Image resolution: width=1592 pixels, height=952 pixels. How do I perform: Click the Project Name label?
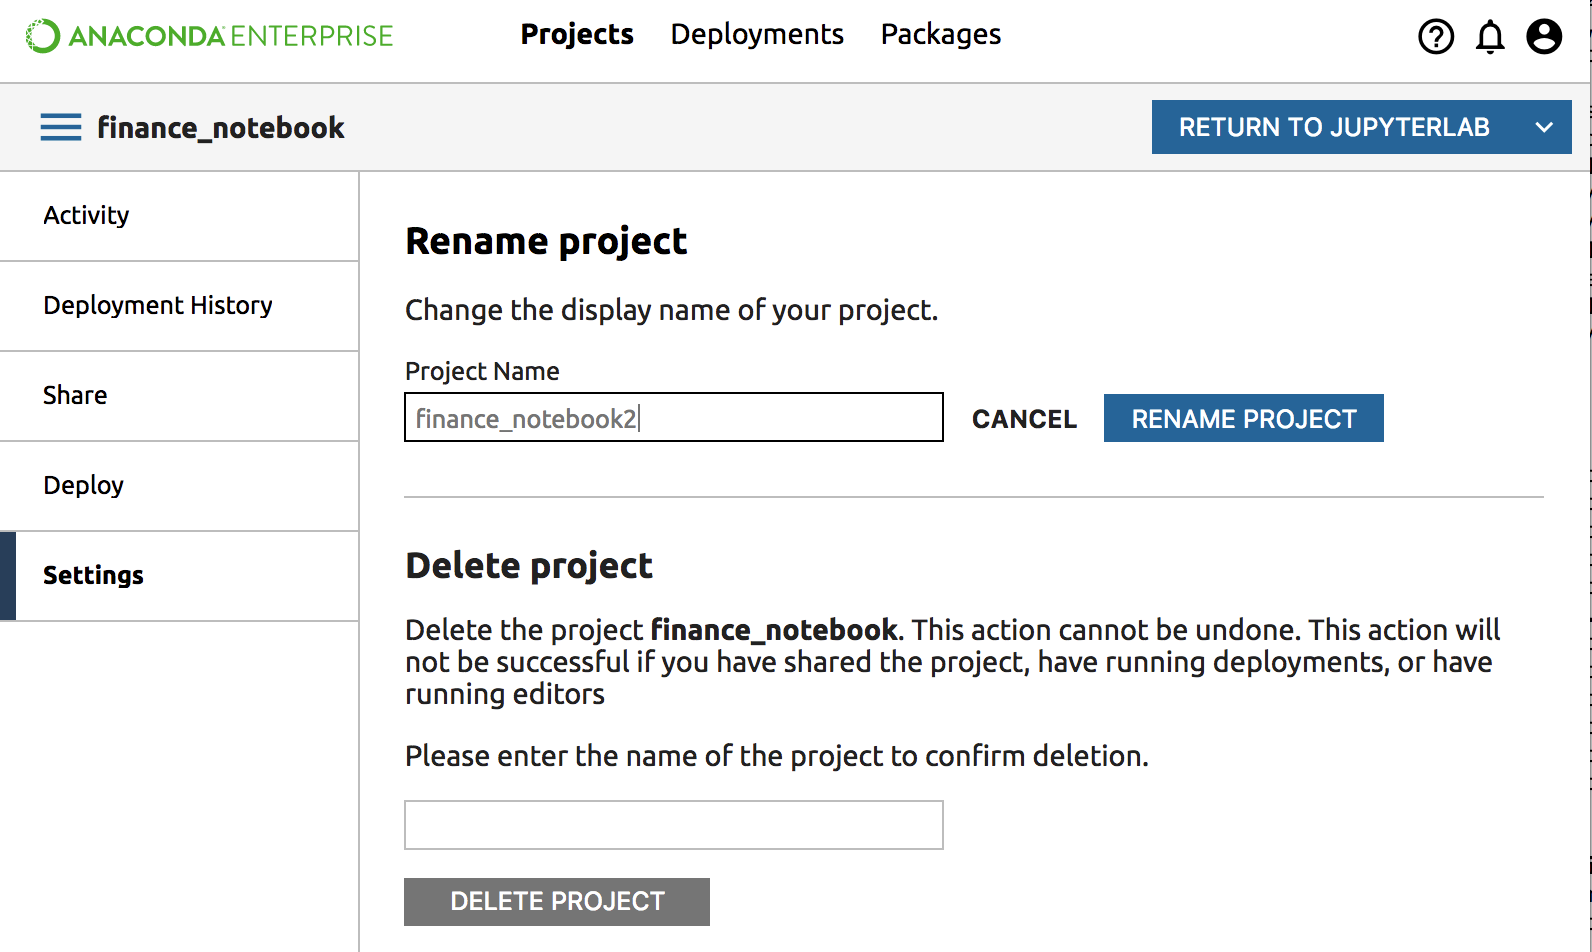point(482,371)
